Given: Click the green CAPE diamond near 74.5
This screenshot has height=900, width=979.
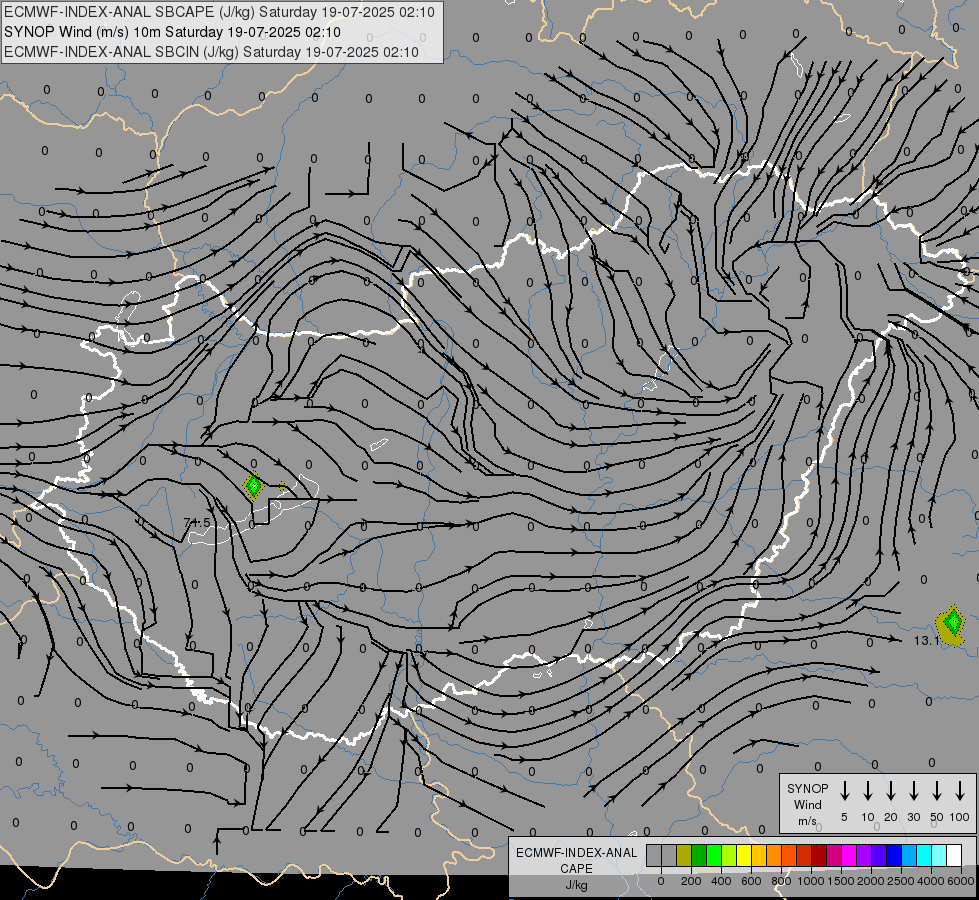Looking at the screenshot, I should point(253,486).
